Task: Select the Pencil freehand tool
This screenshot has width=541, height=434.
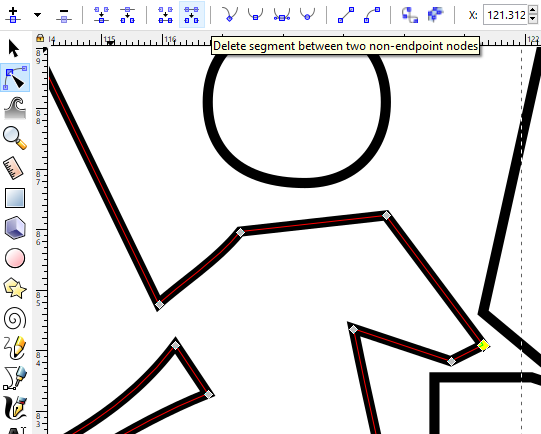Action: [x=15, y=348]
